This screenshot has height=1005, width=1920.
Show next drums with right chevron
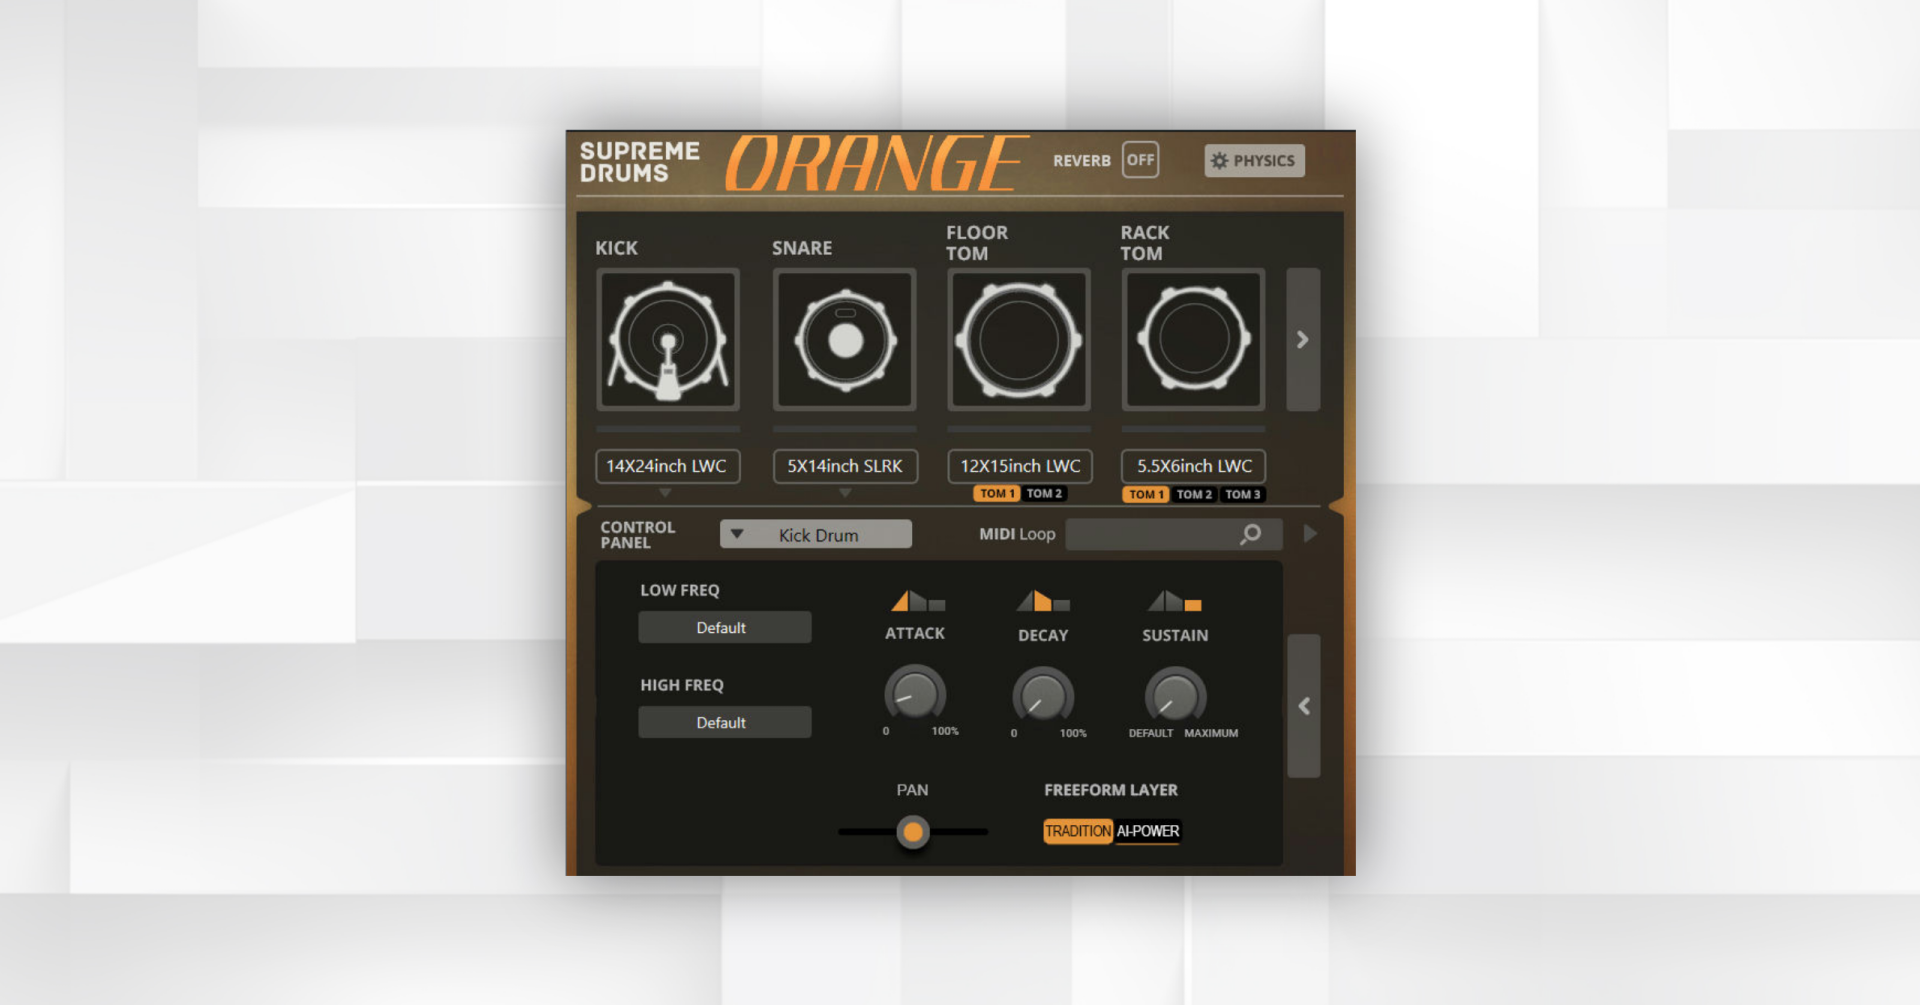[1303, 339]
